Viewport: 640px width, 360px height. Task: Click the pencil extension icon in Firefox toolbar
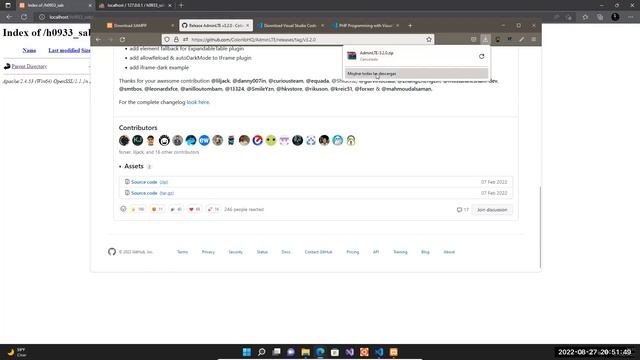(x=522, y=40)
